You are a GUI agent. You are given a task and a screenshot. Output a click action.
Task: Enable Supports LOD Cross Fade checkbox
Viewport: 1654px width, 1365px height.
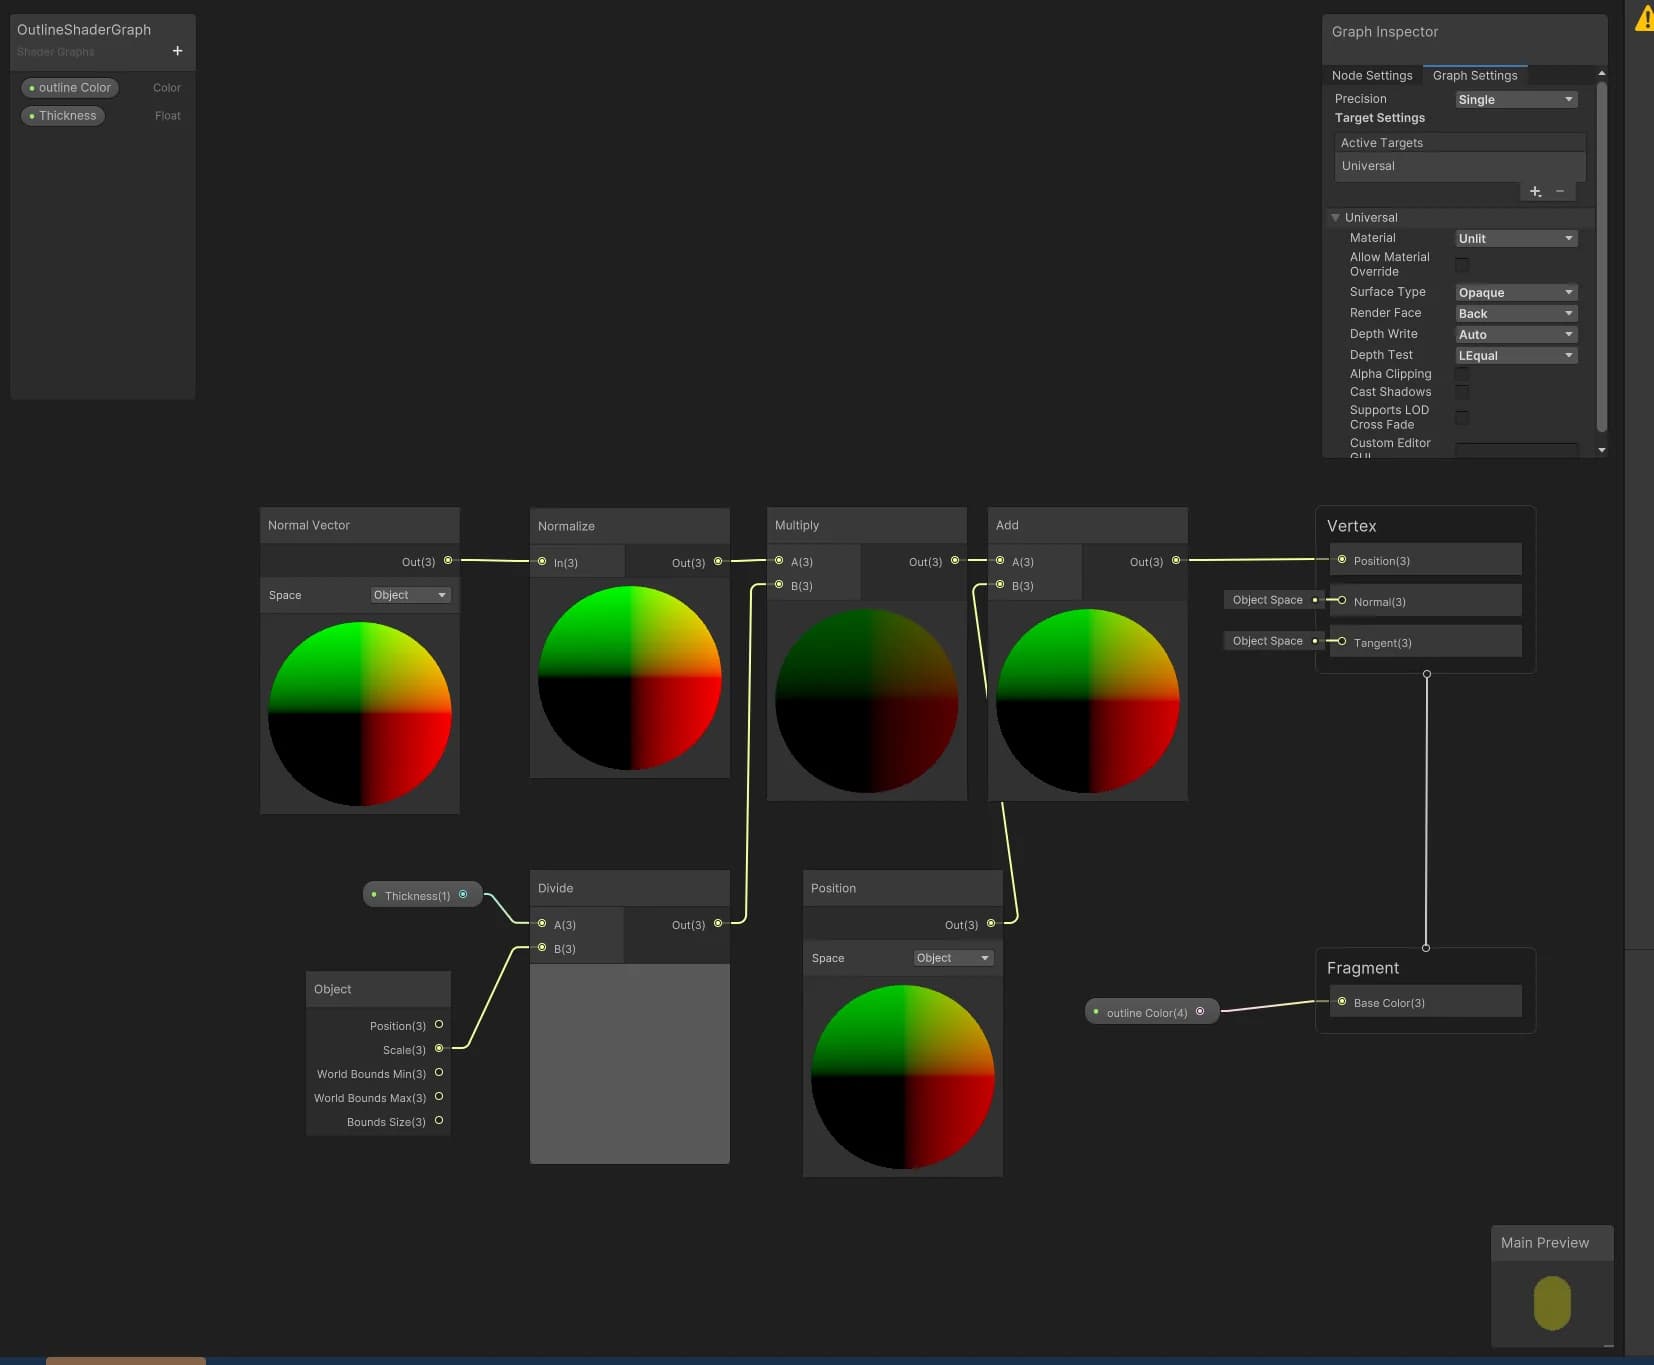pyautogui.click(x=1462, y=417)
